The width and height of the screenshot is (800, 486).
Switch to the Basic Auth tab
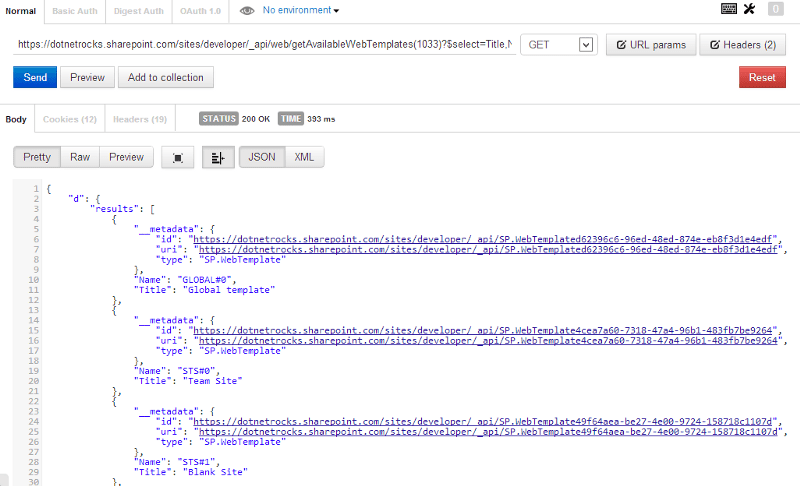click(x=76, y=11)
